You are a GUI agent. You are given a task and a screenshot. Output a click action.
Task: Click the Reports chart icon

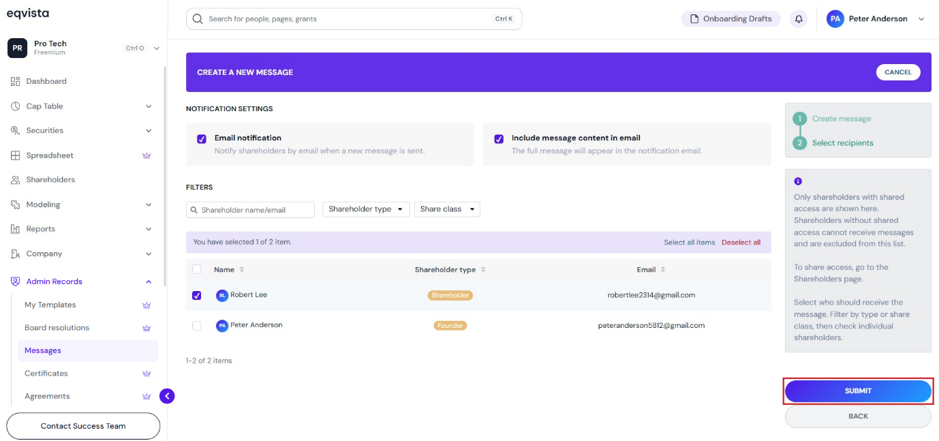point(16,229)
